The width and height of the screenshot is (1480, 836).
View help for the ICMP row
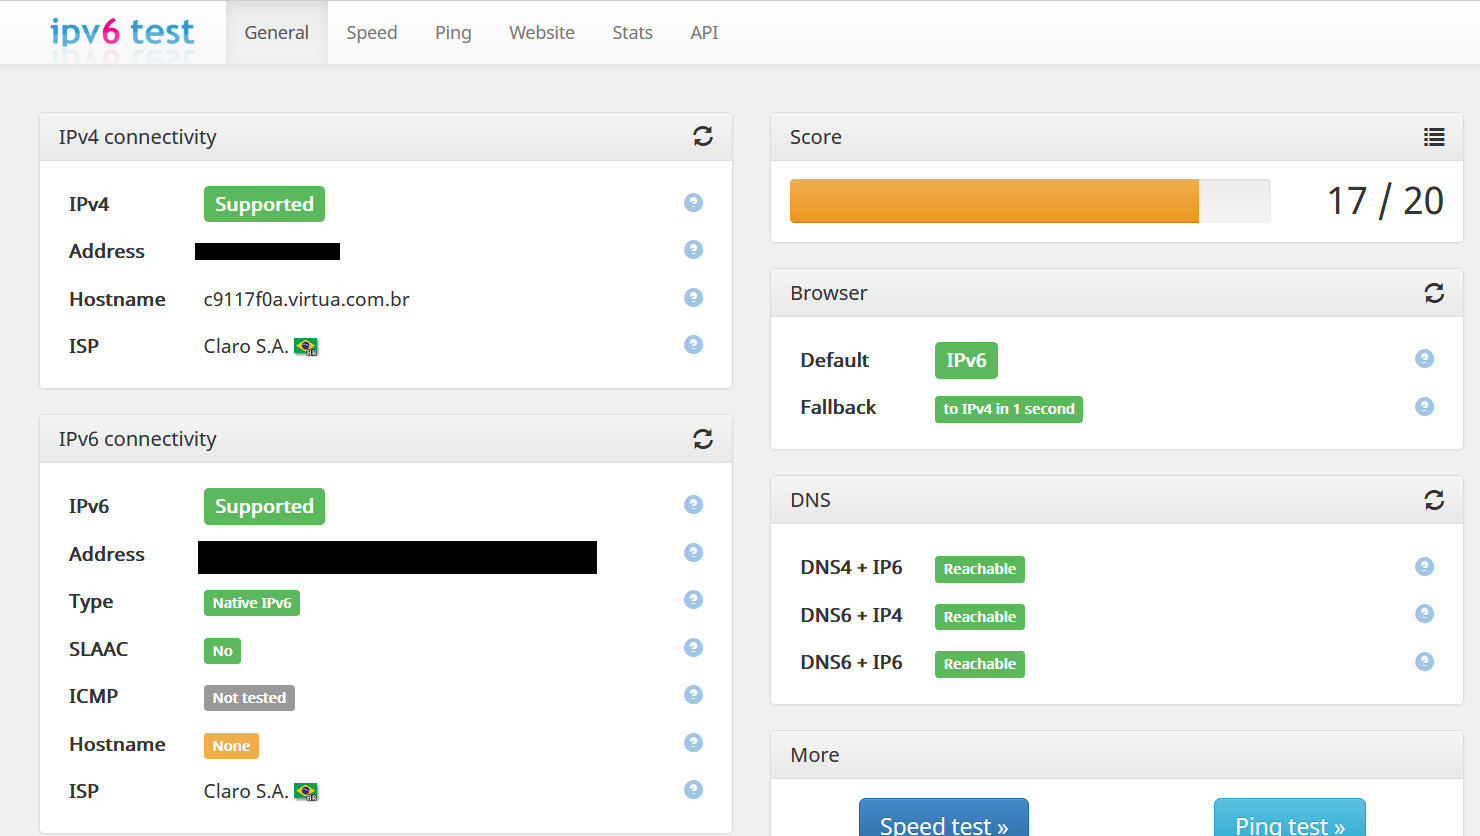(693, 695)
